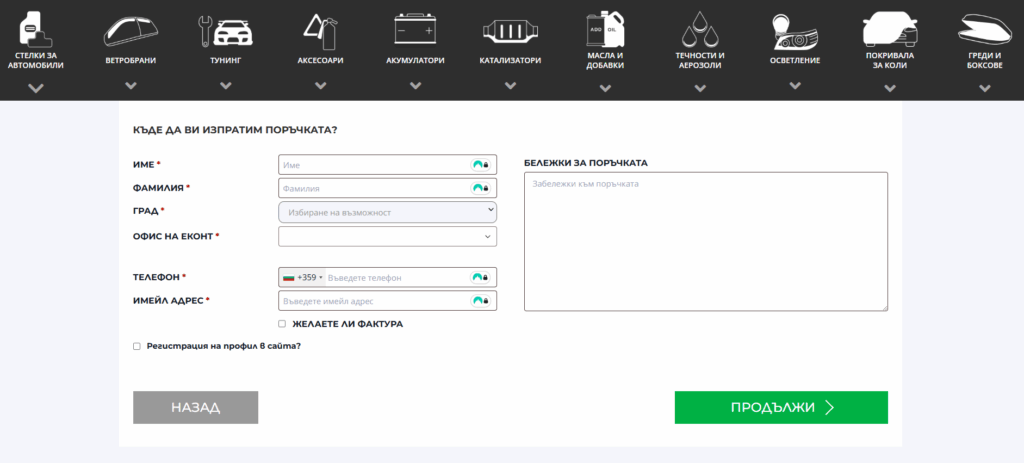1024x463 pixels.
Task: Click the headlight bulb lighting icon
Action: tap(795, 30)
